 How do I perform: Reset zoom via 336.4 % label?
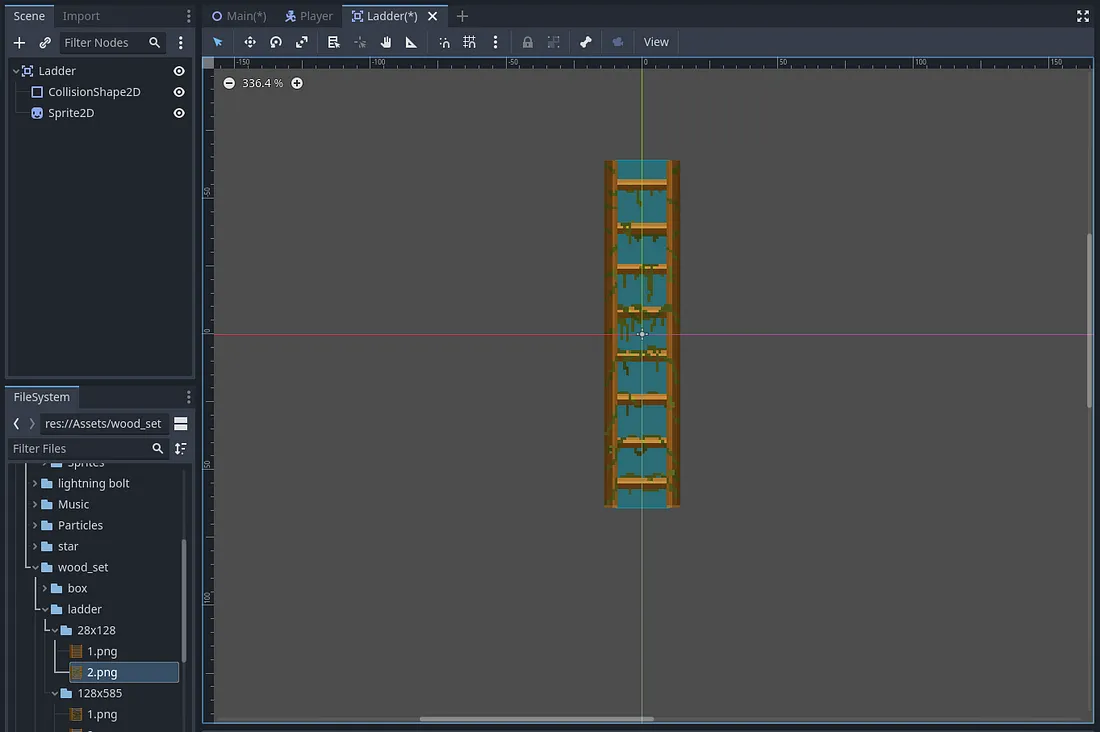262,83
